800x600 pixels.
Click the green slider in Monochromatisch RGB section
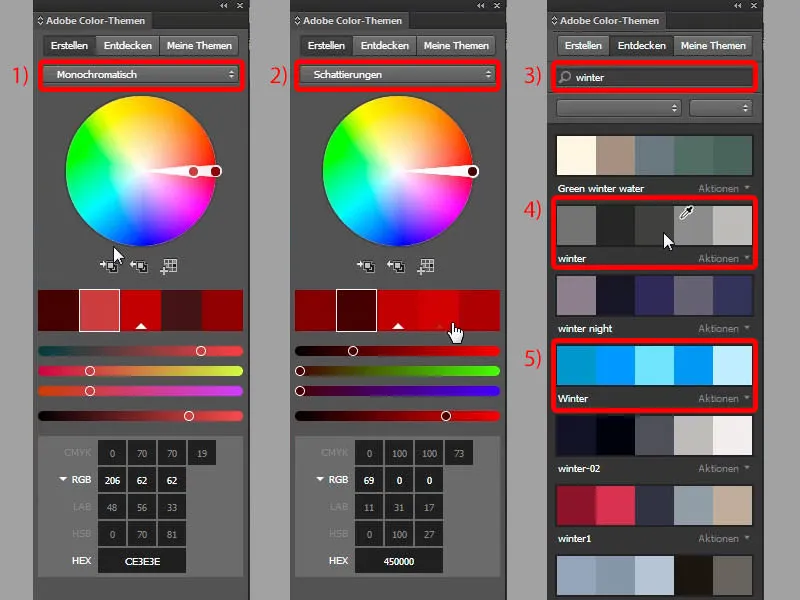(140, 371)
